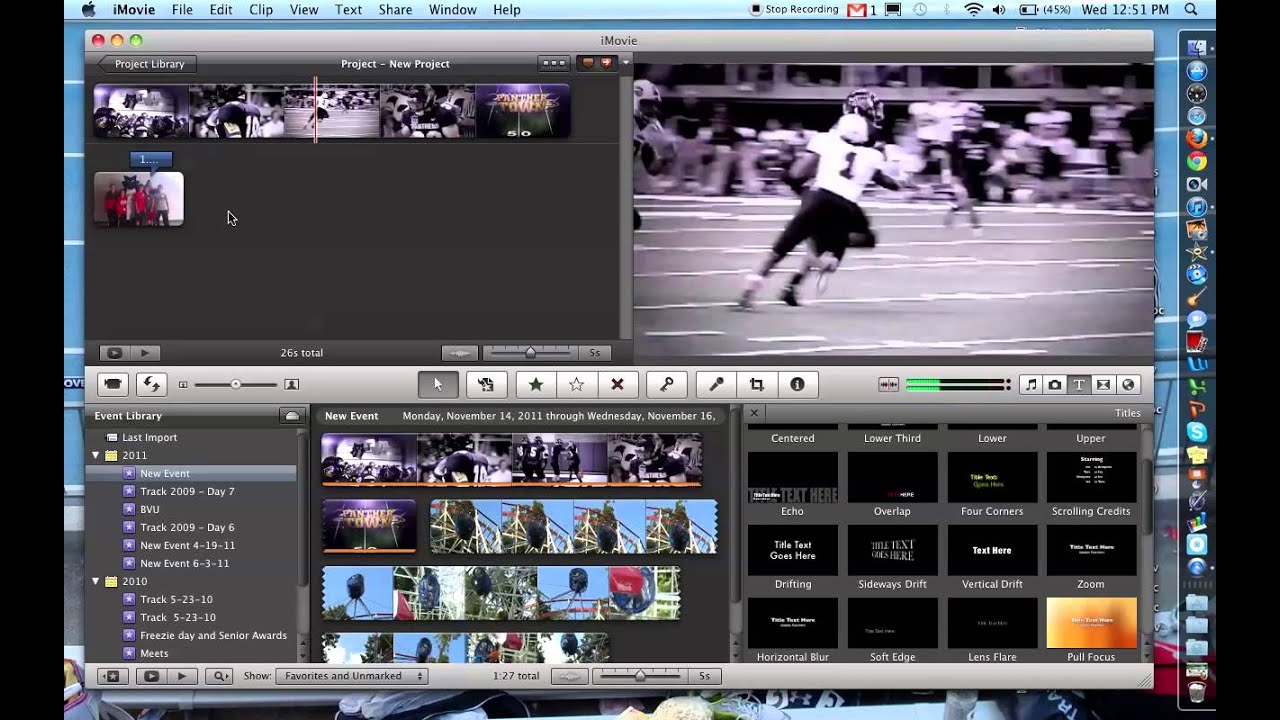Select the arrow selection tool
The image size is (1280, 720).
click(437, 384)
